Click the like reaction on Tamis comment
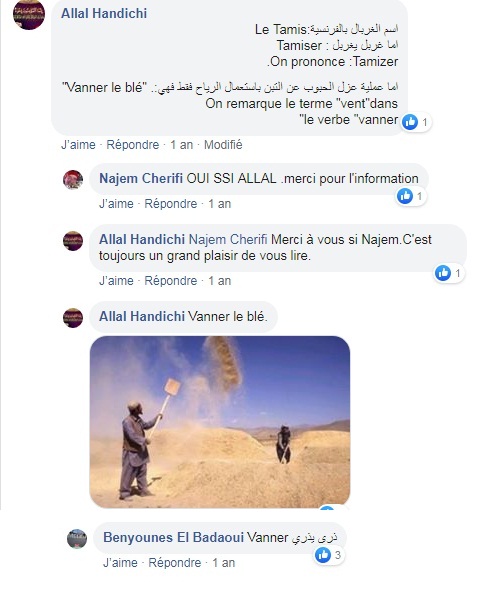This screenshot has height=592, width=502. [x=416, y=122]
